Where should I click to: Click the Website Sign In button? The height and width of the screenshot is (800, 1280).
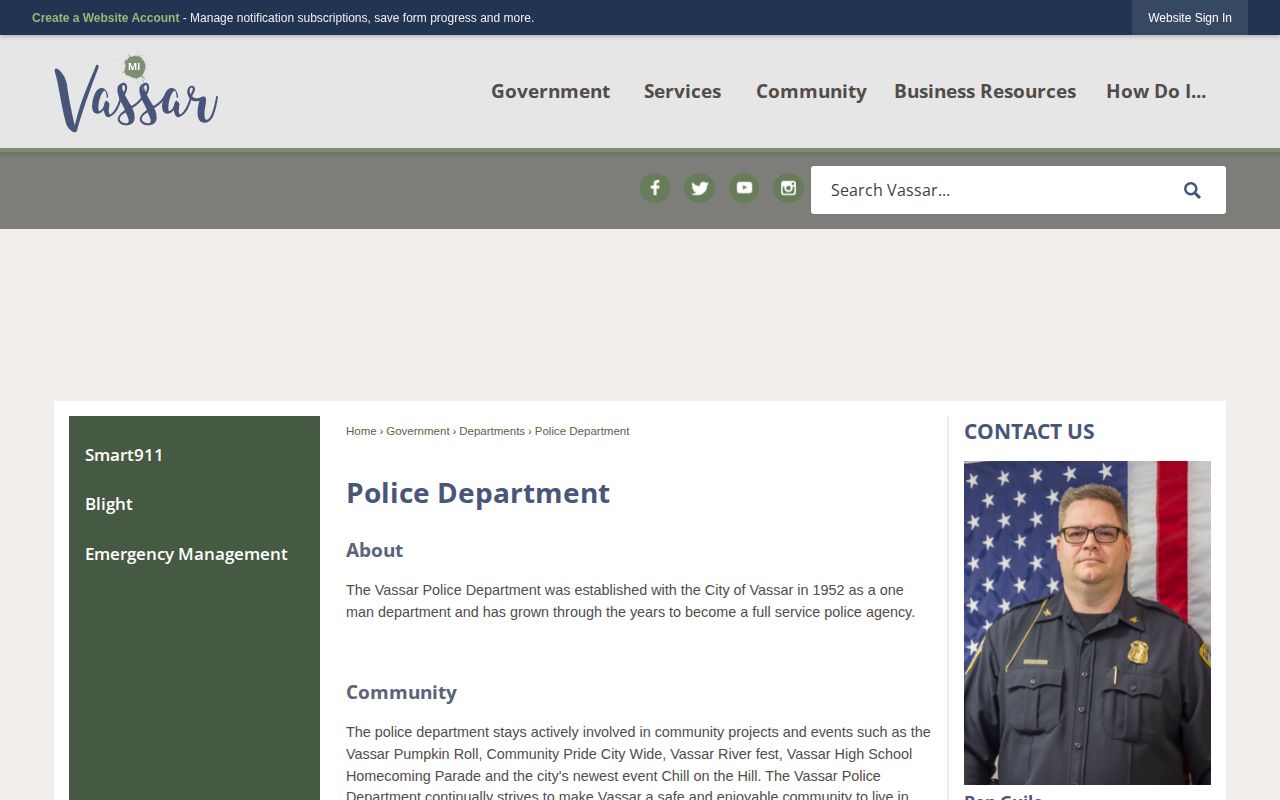(x=1190, y=18)
